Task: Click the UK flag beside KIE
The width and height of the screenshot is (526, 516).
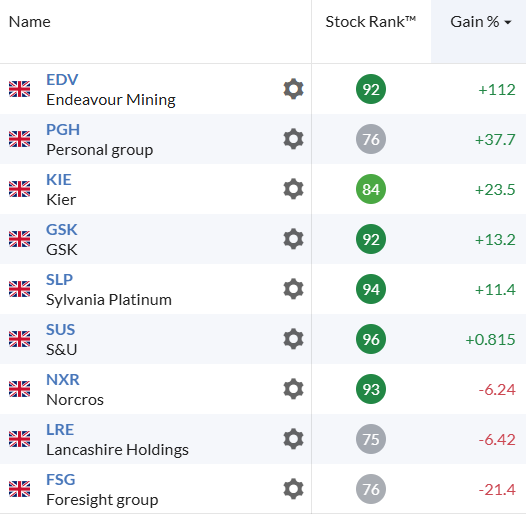Action: (19, 189)
